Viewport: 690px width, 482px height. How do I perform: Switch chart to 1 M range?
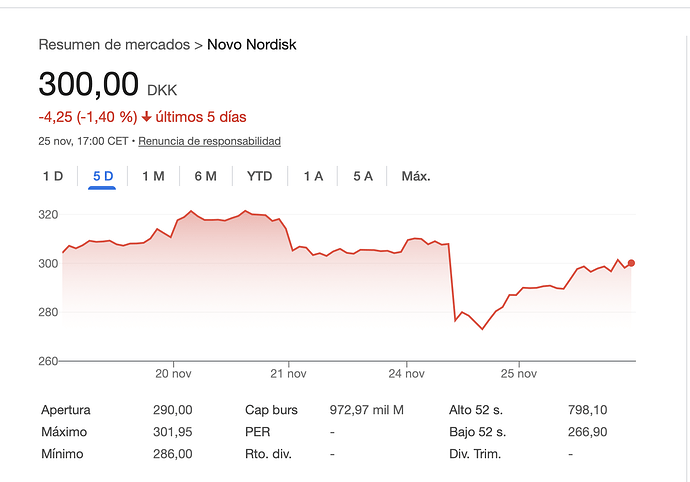(153, 176)
